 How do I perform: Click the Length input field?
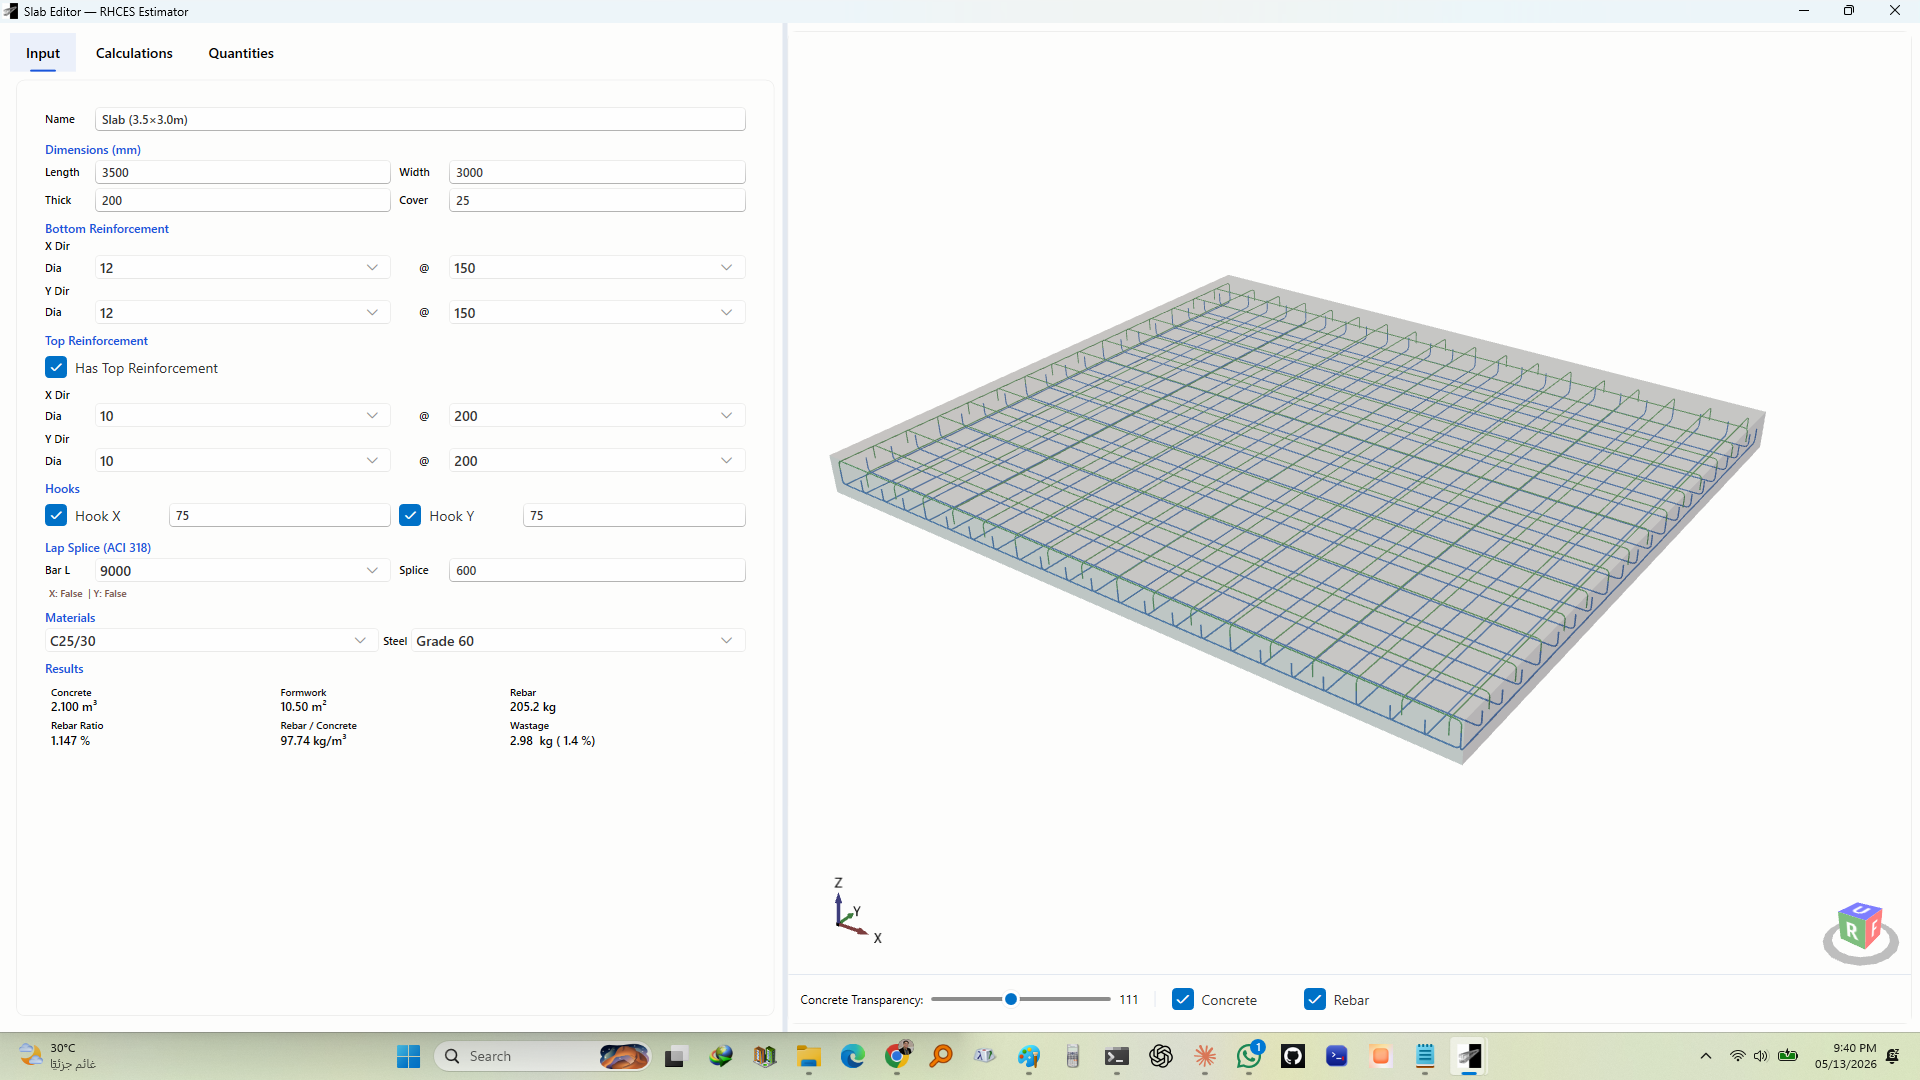click(242, 172)
